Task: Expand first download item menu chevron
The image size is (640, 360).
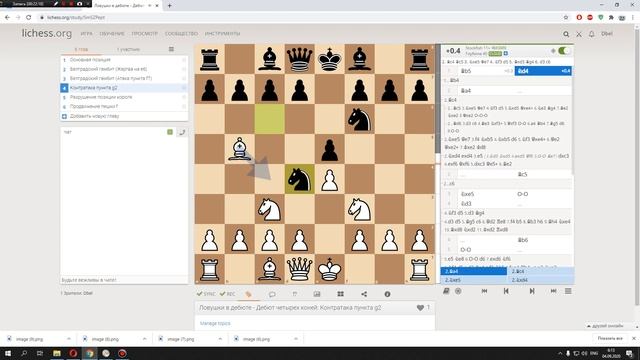Action: click(69, 339)
